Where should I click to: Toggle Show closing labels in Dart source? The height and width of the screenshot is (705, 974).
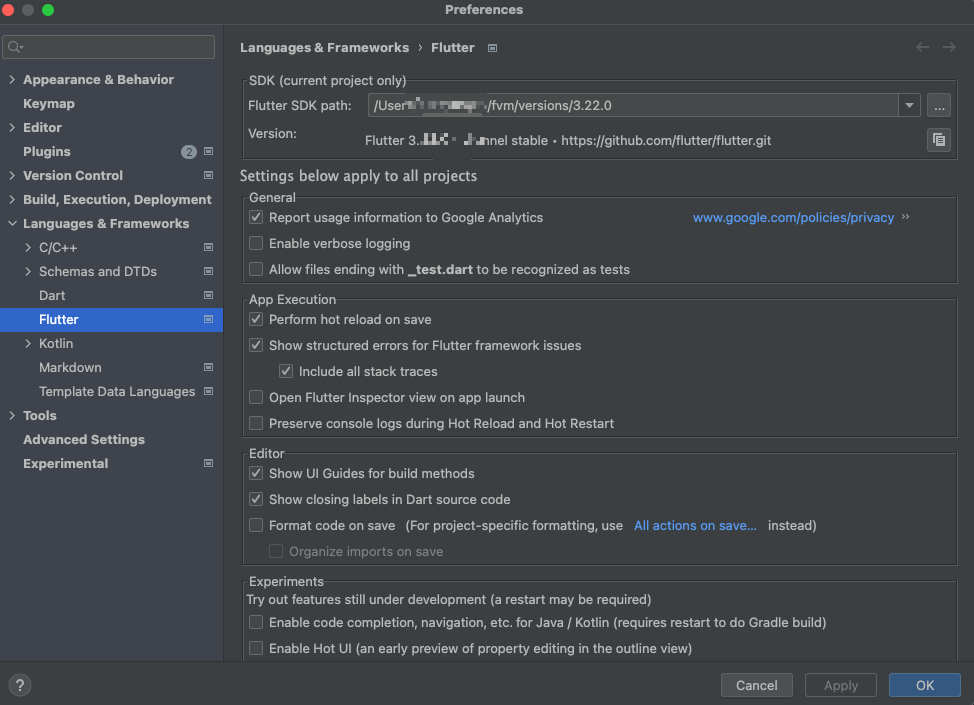[x=256, y=499]
